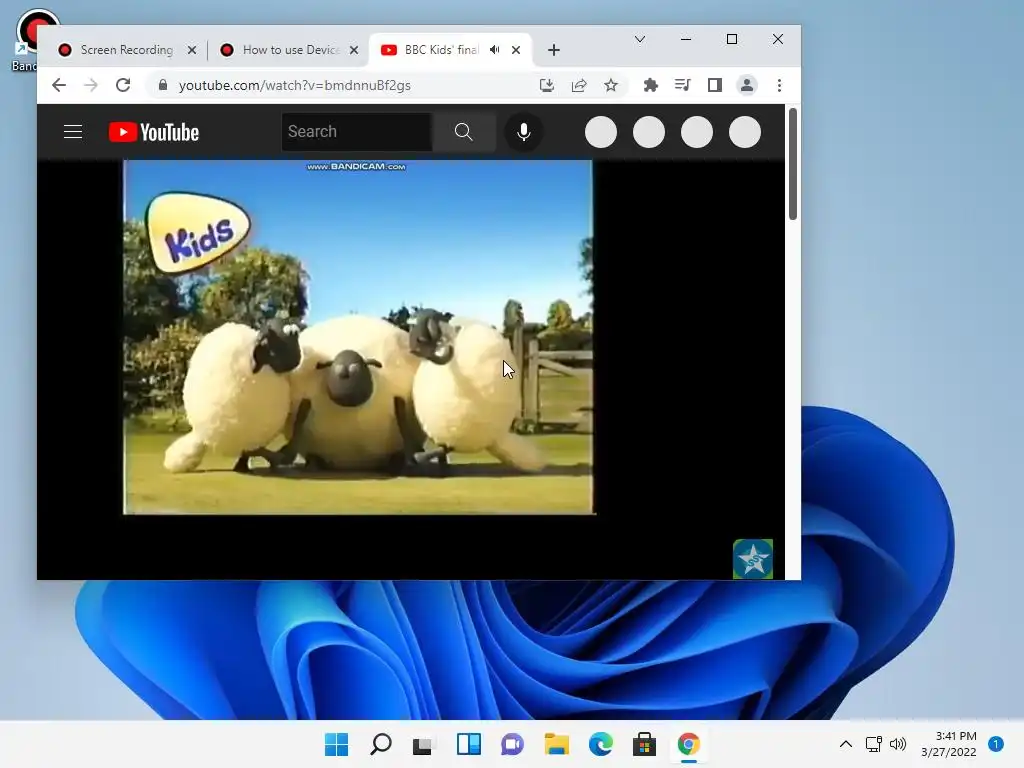Open the notification count badge
The image size is (1024, 768).
click(996, 744)
